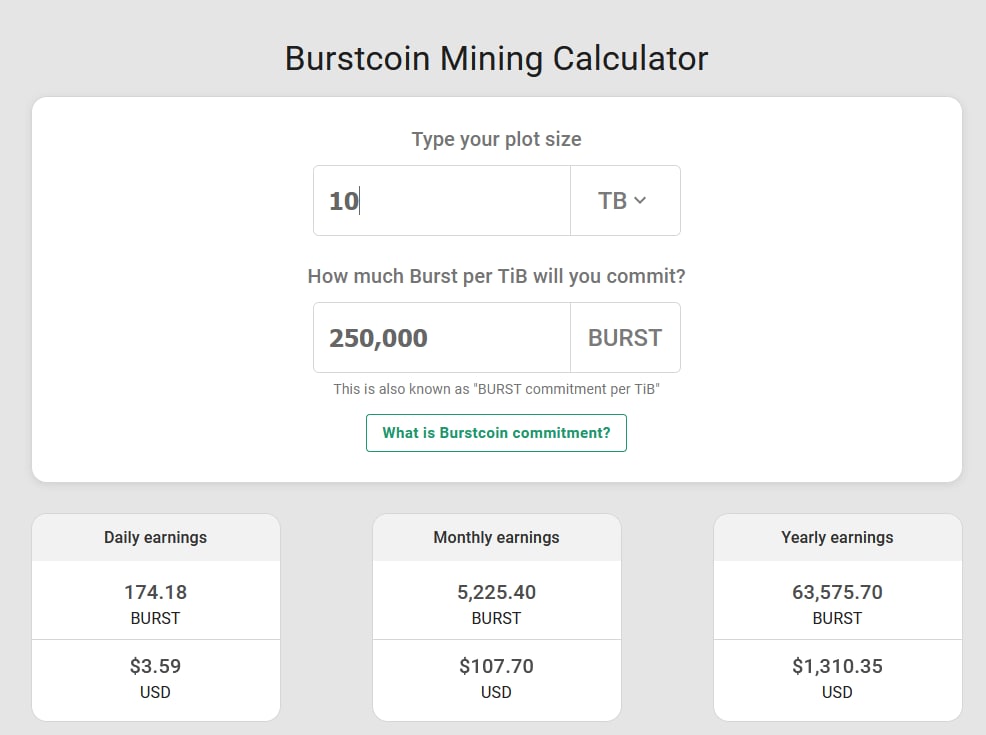Click the 63,575.70 BURST yearly value
986x735 pixels.
837,592
